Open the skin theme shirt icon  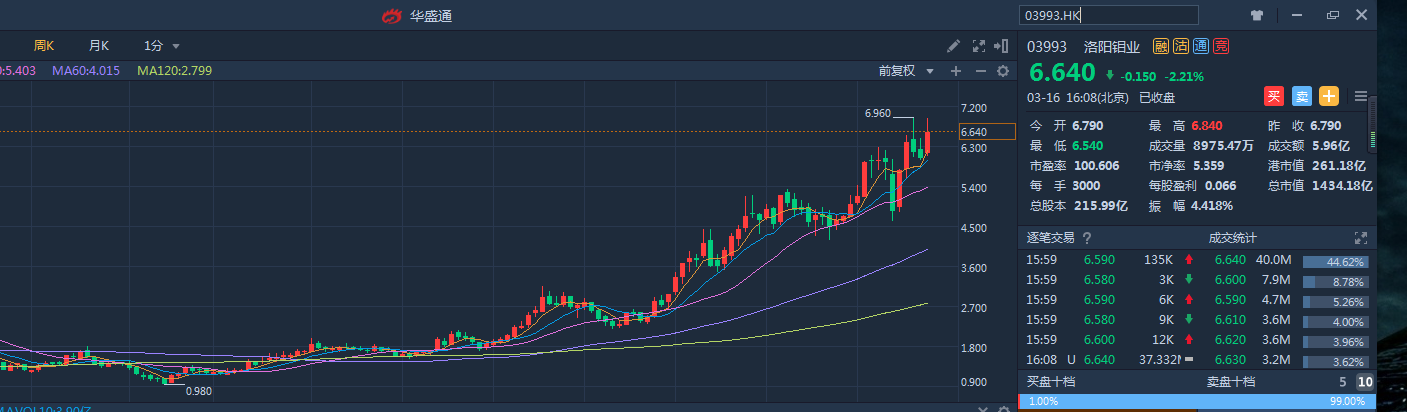(x=1257, y=15)
